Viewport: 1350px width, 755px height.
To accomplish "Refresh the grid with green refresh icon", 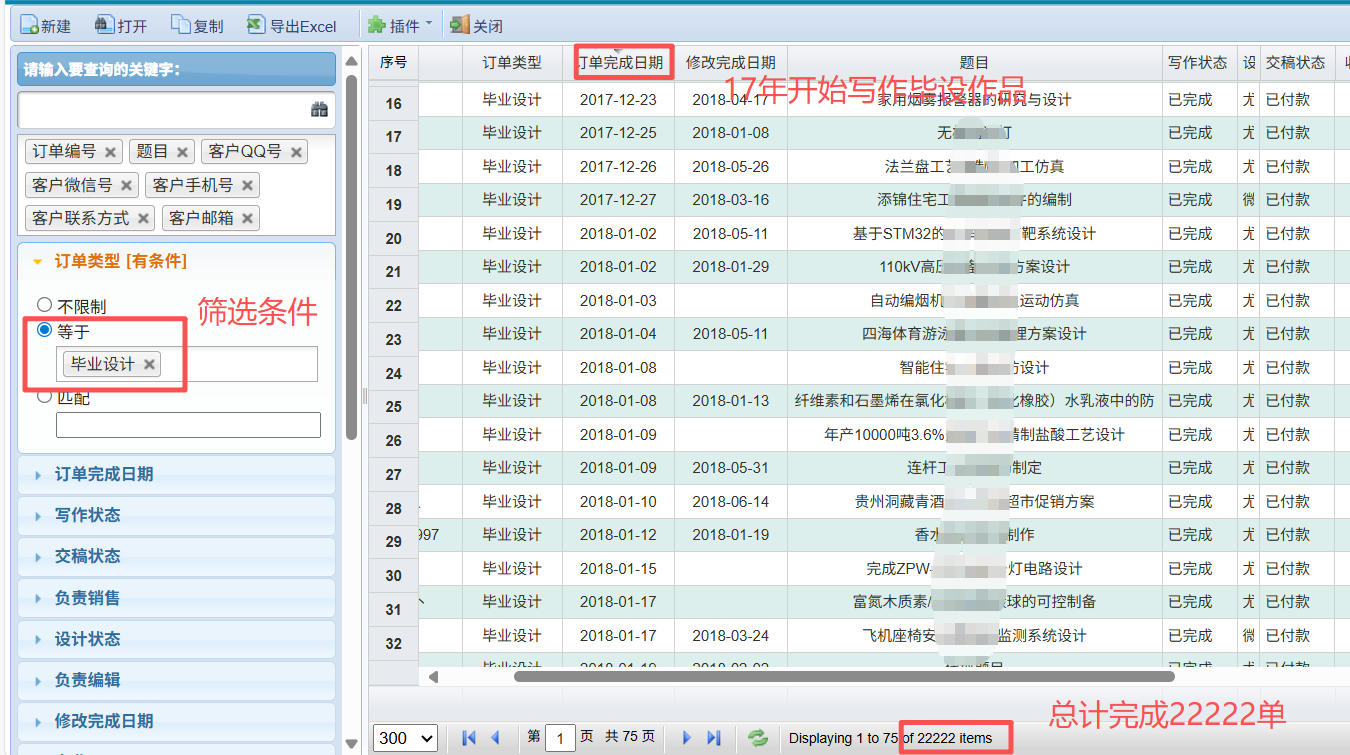I will [x=758, y=738].
